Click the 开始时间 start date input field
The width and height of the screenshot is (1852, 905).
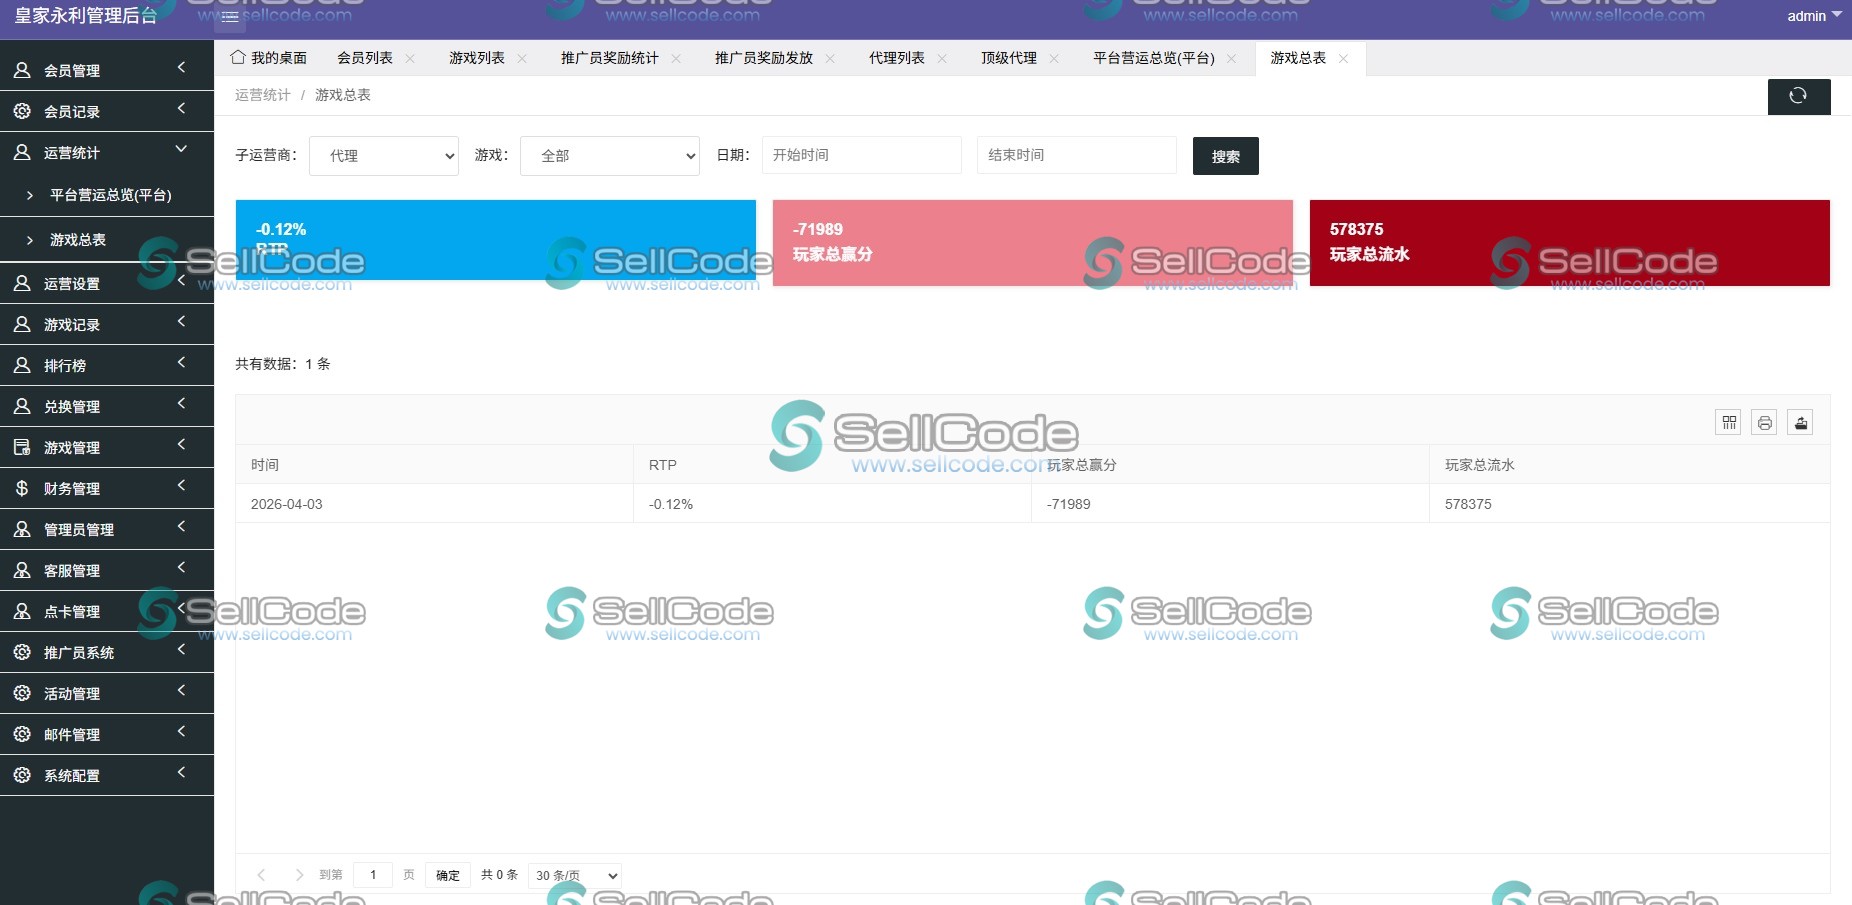tap(860, 154)
